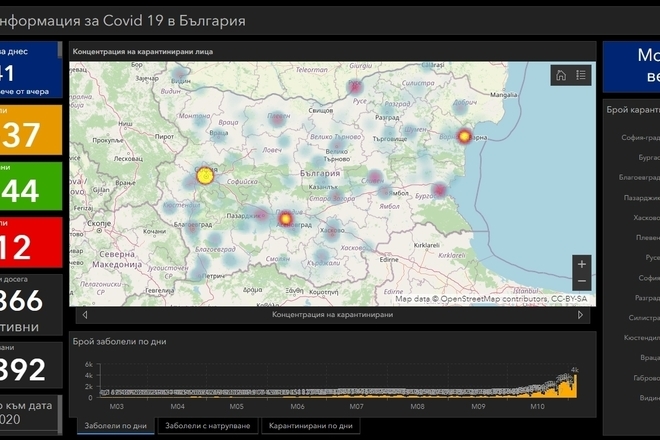Zoom out with the map minus button
Screen dimensions: 660x440
click(583, 283)
